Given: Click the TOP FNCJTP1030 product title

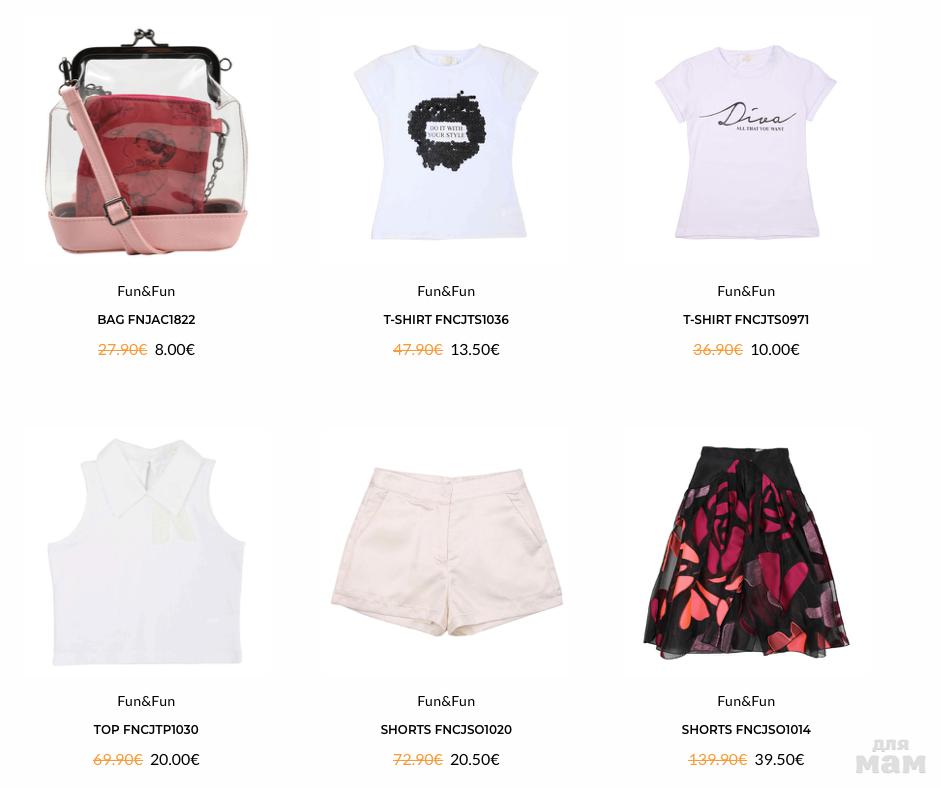Looking at the screenshot, I should pyautogui.click(x=146, y=730).
